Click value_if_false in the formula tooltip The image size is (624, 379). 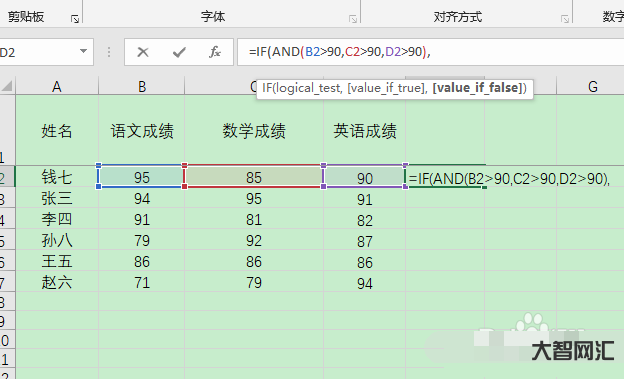click(477, 88)
